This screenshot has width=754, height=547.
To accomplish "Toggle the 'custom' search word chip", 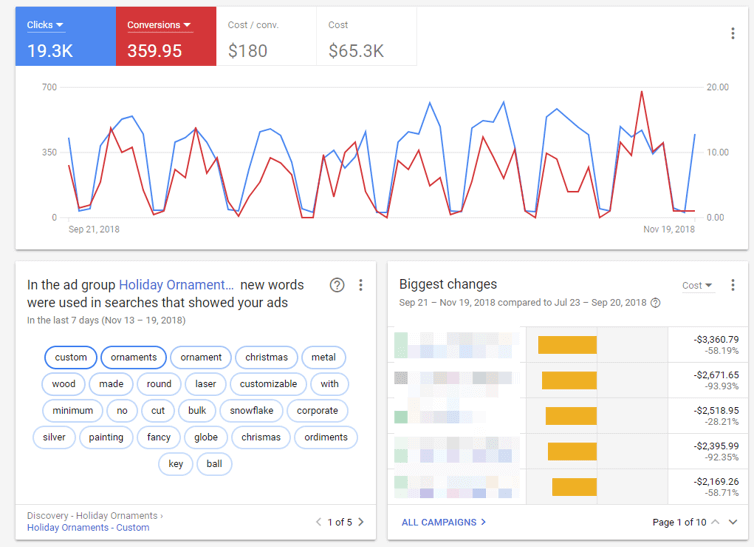I will 71,357.
